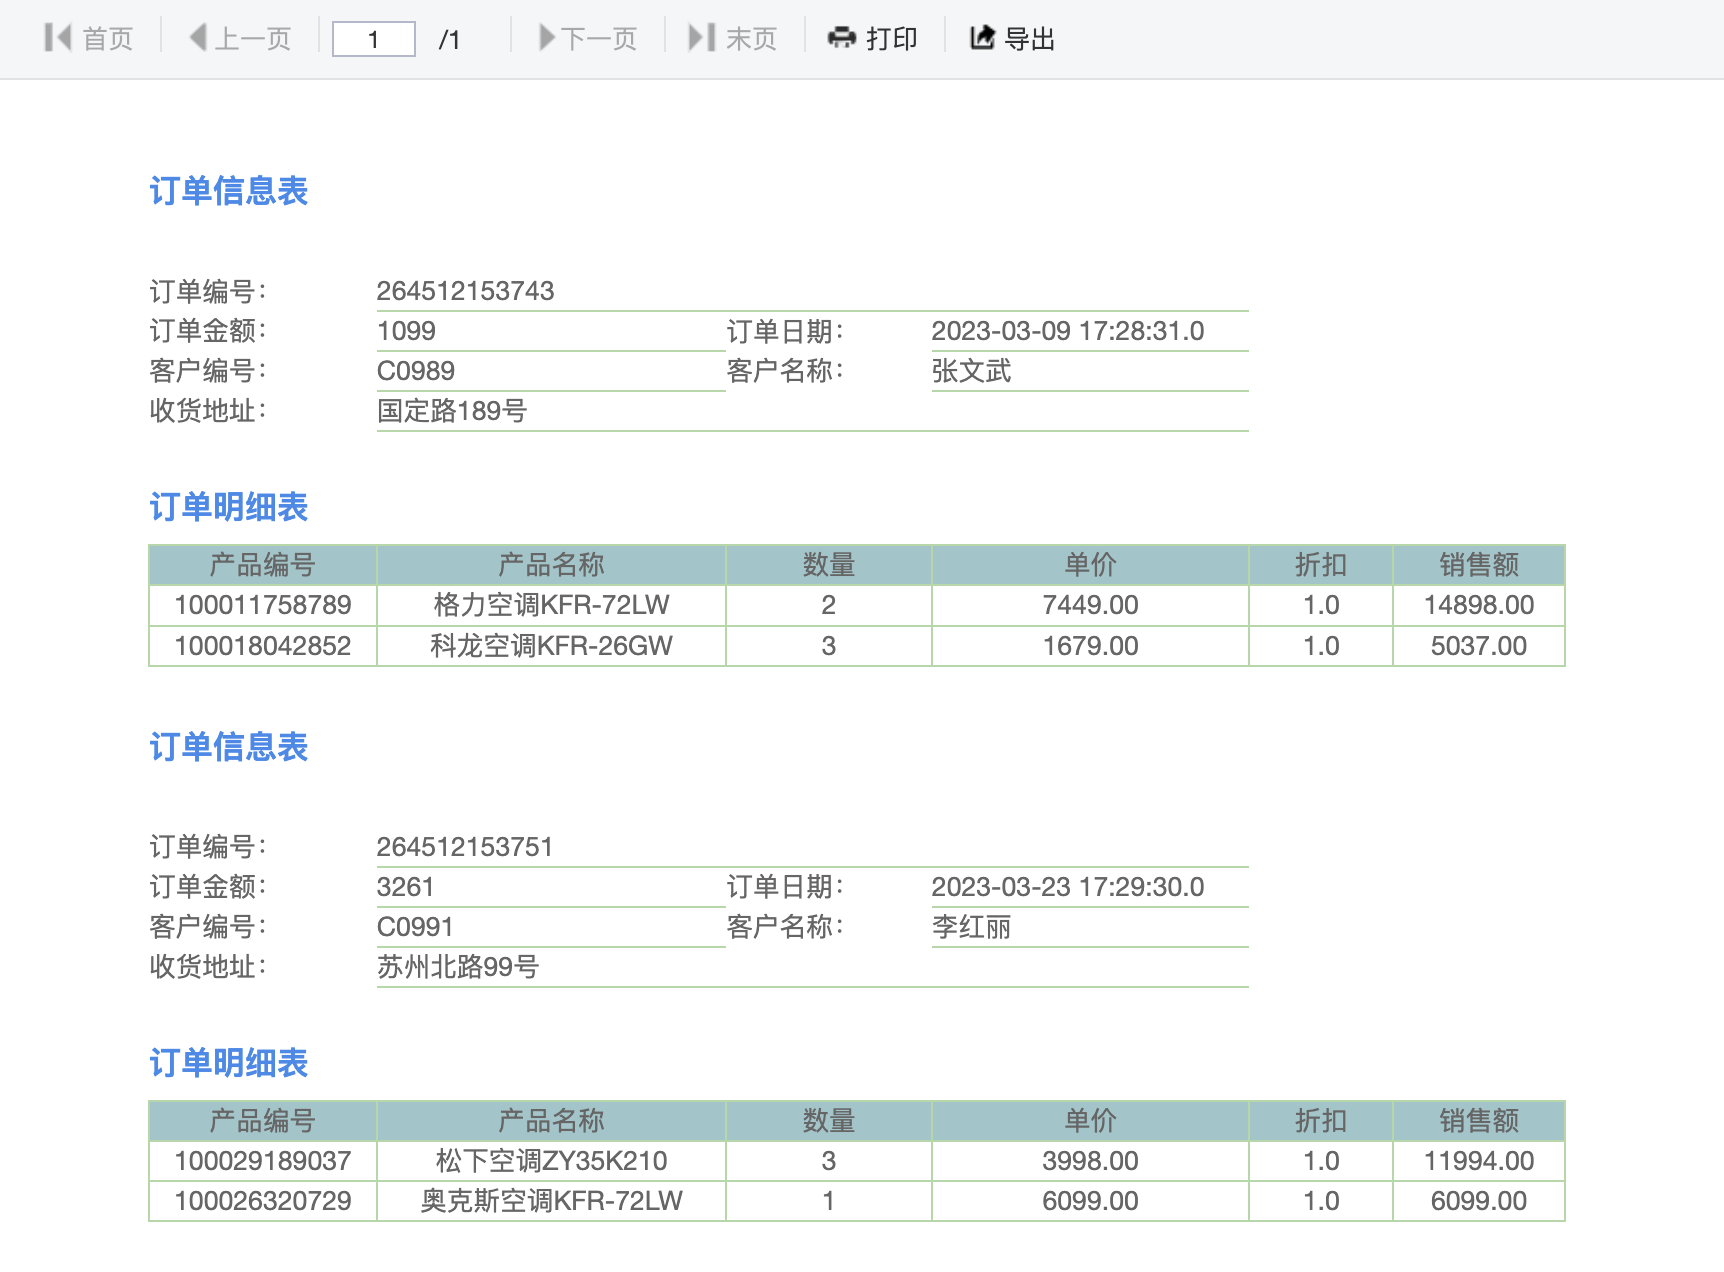Click order number 264512153743
This screenshot has width=1724, height=1272.
(x=465, y=291)
